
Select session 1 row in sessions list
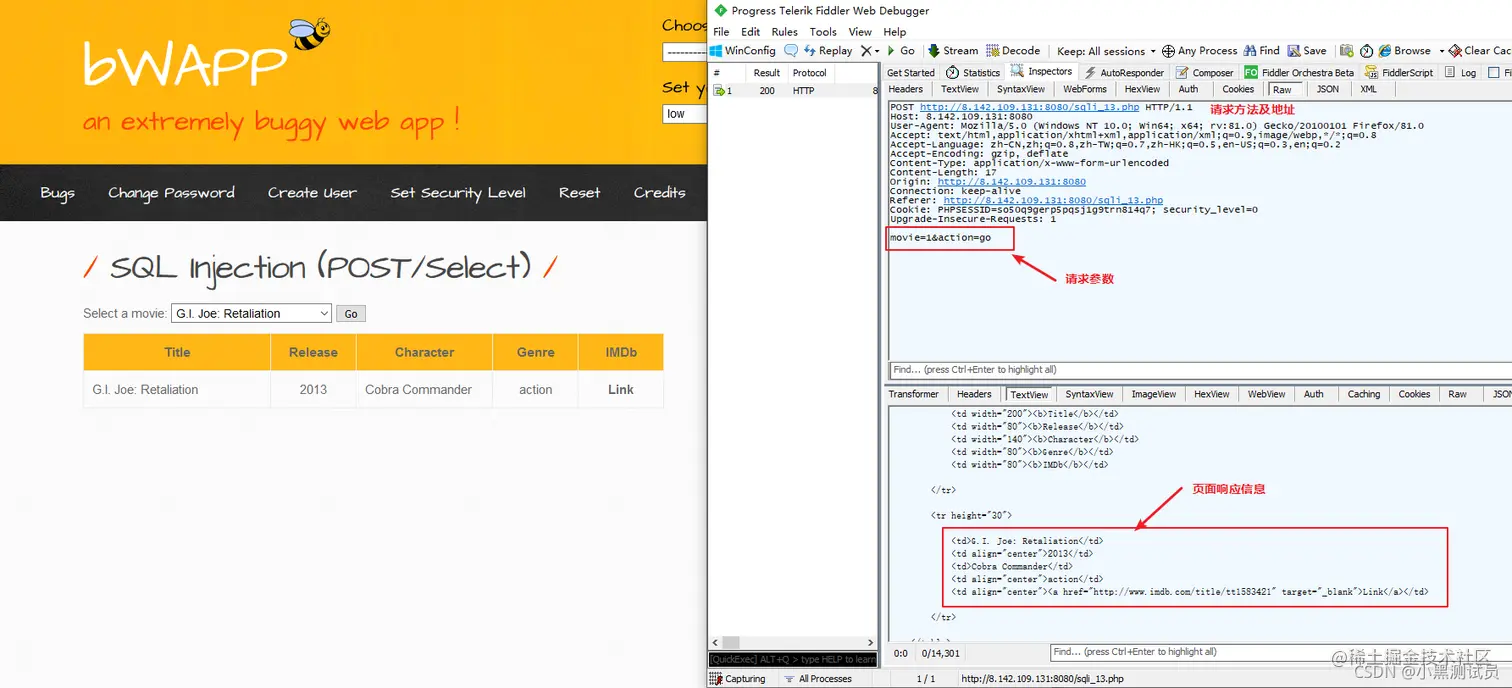click(x=793, y=91)
